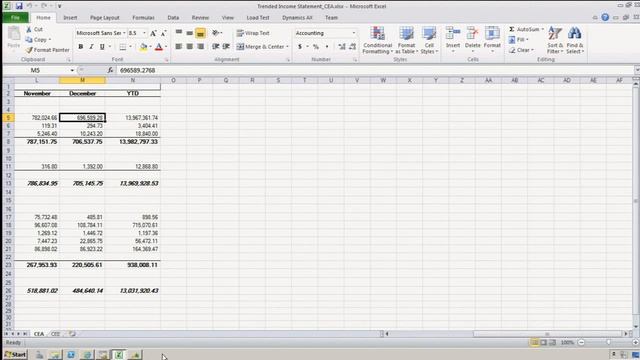The image size is (640, 360).
Task: Click the Borders icon
Action: pos(122,47)
